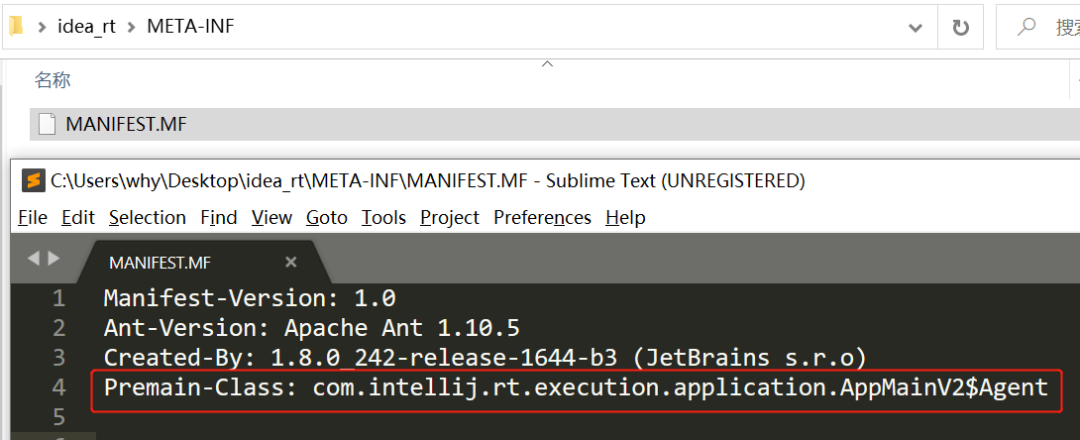
Task: Open the View menu
Action: (x=271, y=218)
